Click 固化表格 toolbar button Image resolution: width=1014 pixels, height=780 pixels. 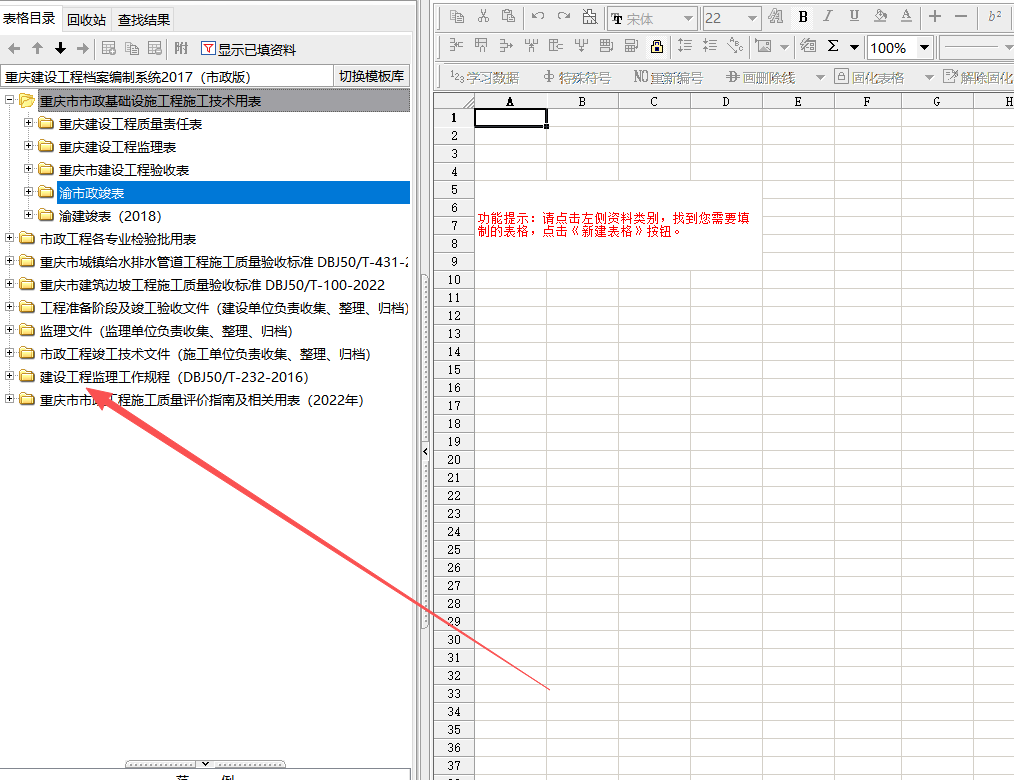point(869,78)
